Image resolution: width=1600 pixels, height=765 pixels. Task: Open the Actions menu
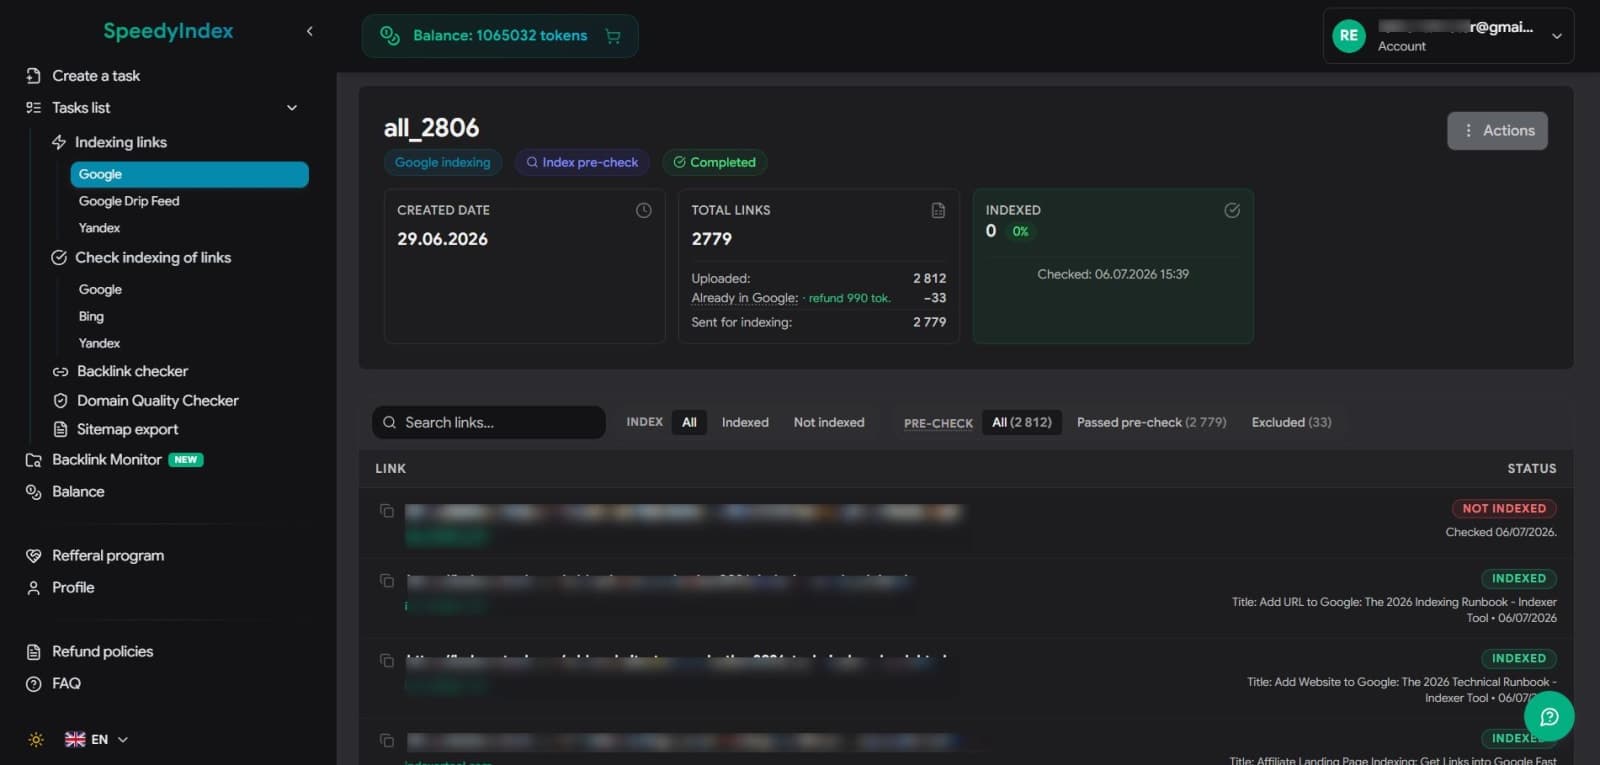point(1497,131)
